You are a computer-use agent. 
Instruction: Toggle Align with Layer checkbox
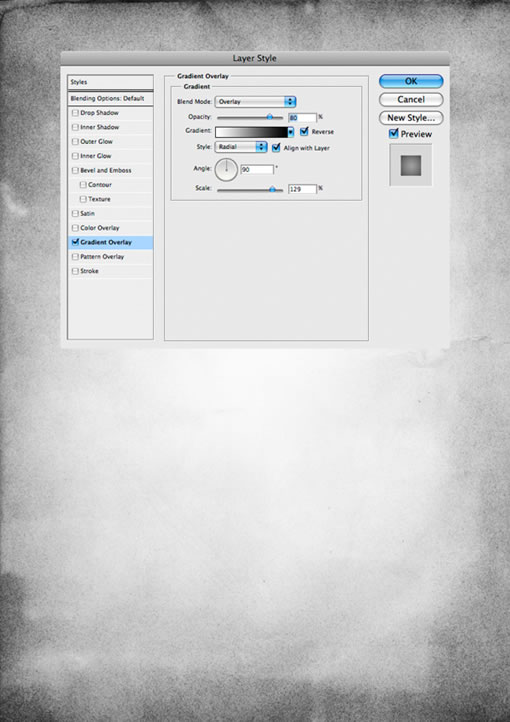coord(276,148)
